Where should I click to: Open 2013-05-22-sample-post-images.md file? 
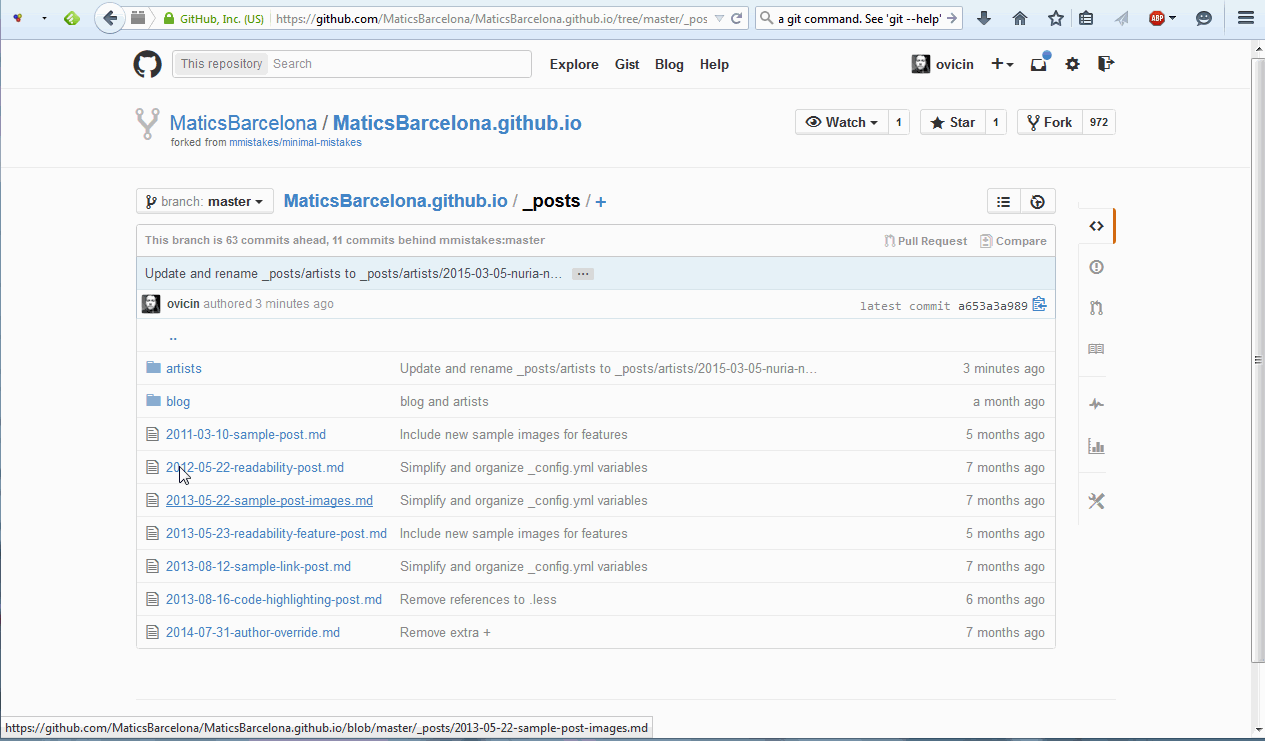pyautogui.click(x=269, y=501)
